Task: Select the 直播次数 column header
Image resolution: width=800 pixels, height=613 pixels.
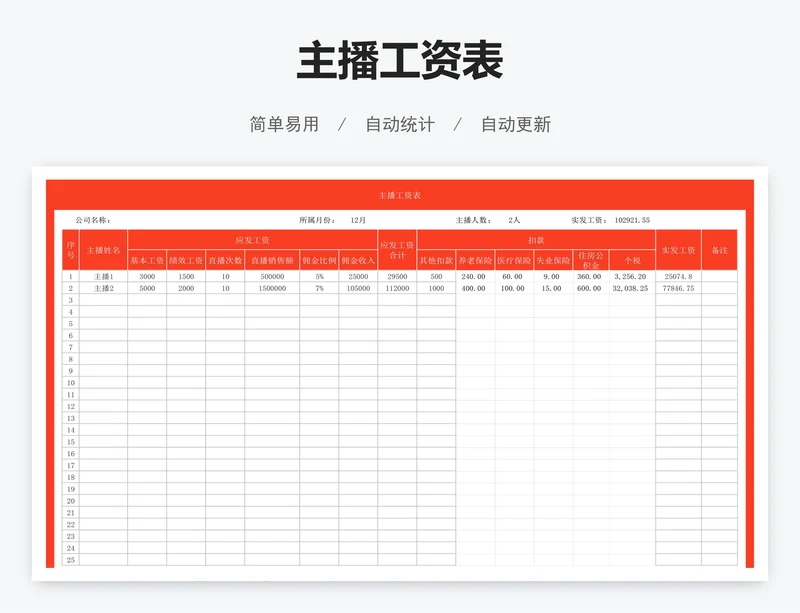Action: pos(225,260)
